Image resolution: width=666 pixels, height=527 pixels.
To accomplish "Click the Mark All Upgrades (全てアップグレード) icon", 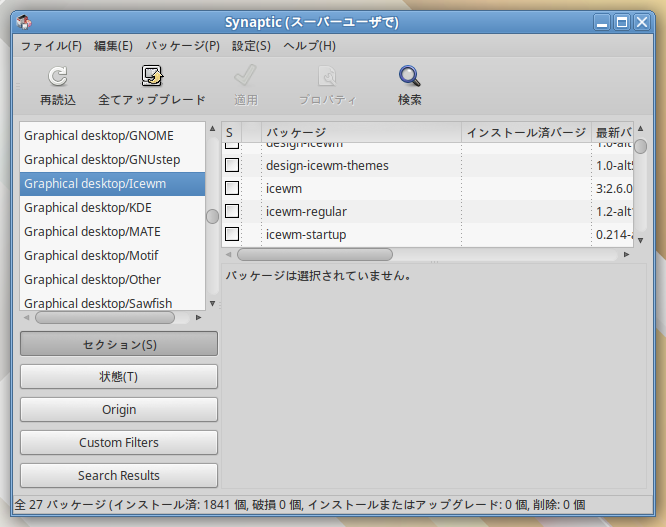I will (152, 76).
